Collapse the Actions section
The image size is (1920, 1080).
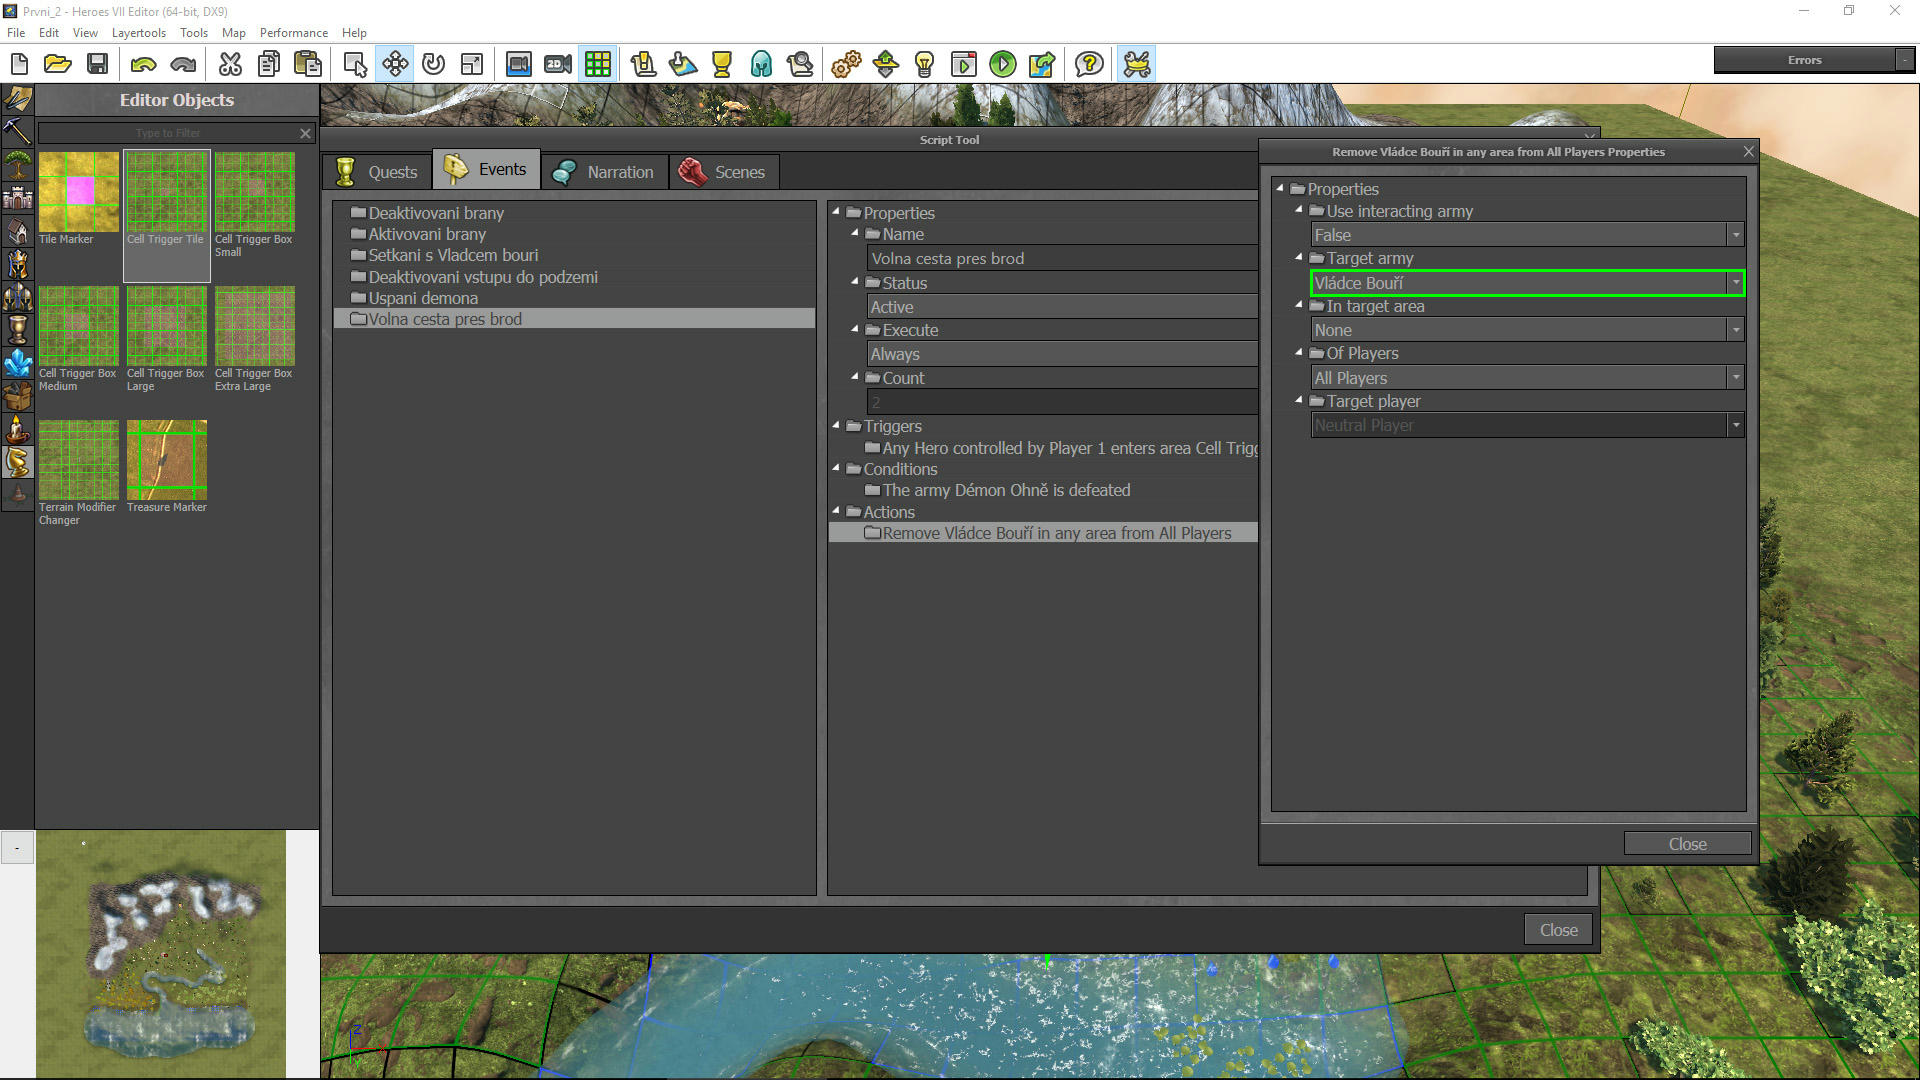click(836, 511)
